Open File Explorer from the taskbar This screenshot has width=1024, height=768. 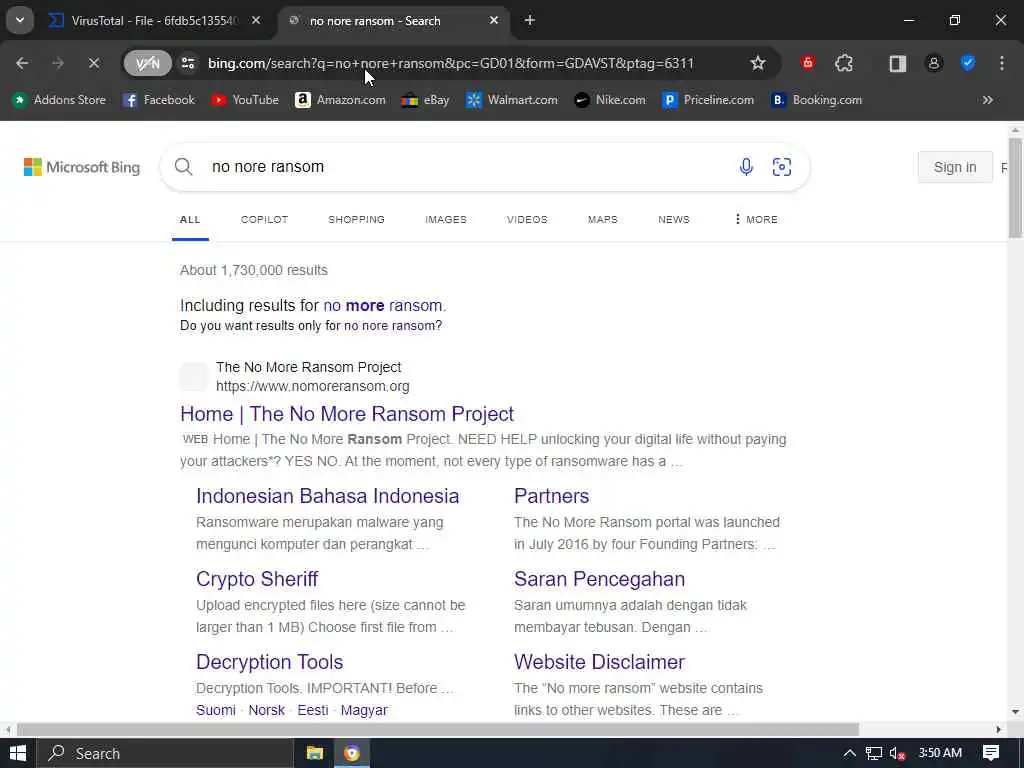click(x=315, y=754)
